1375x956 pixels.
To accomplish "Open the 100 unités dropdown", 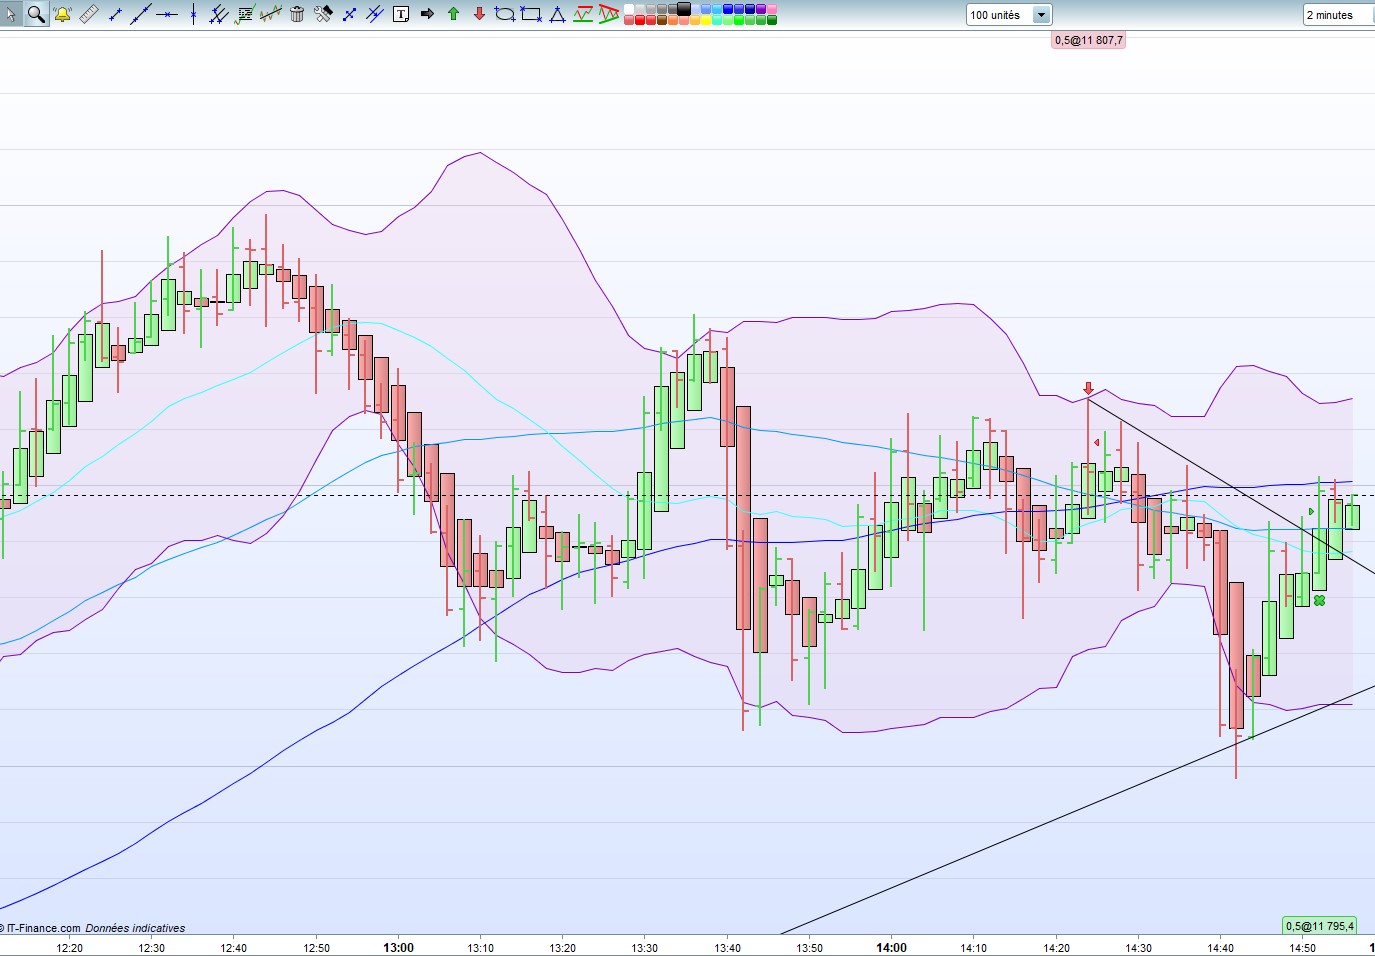I will (x=1009, y=15).
